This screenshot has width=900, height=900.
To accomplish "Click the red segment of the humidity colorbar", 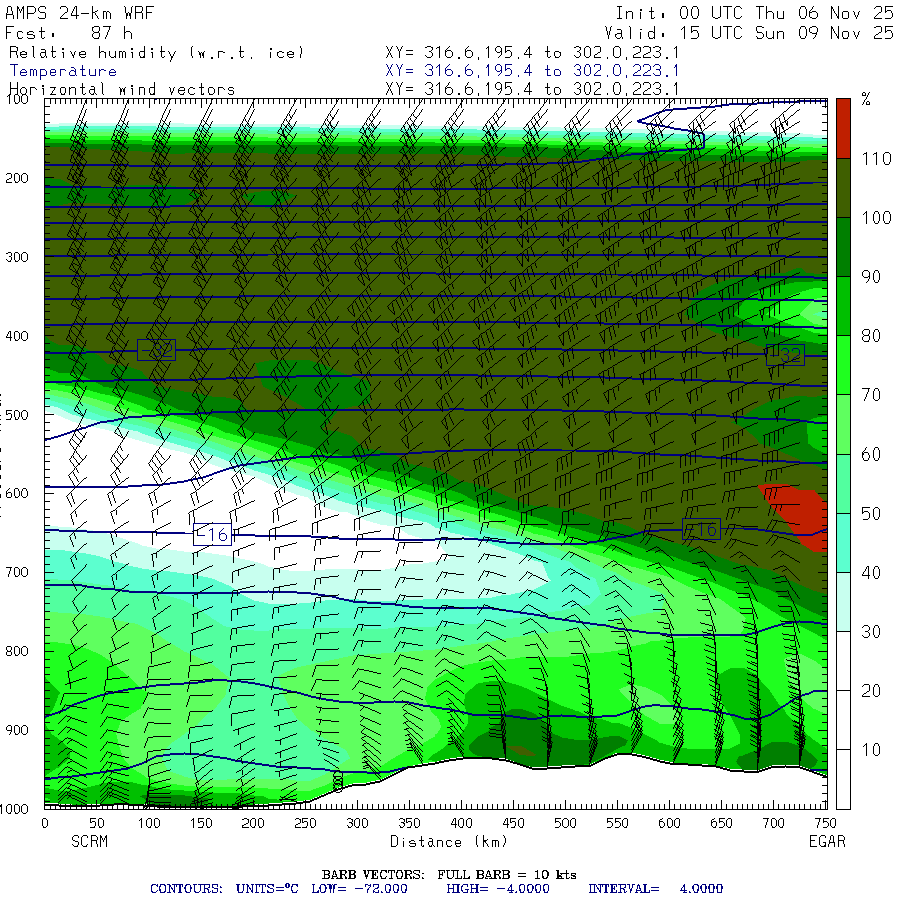I will [x=843, y=128].
